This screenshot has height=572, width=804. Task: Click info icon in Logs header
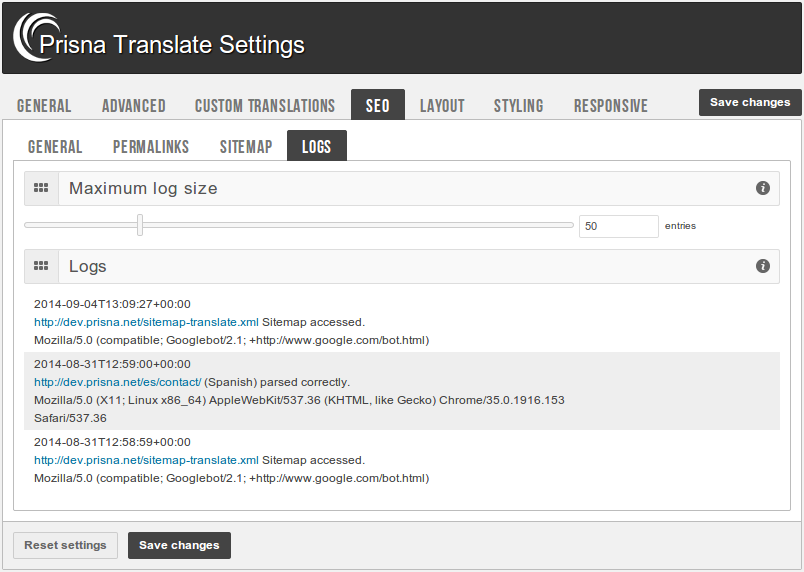pyautogui.click(x=763, y=266)
